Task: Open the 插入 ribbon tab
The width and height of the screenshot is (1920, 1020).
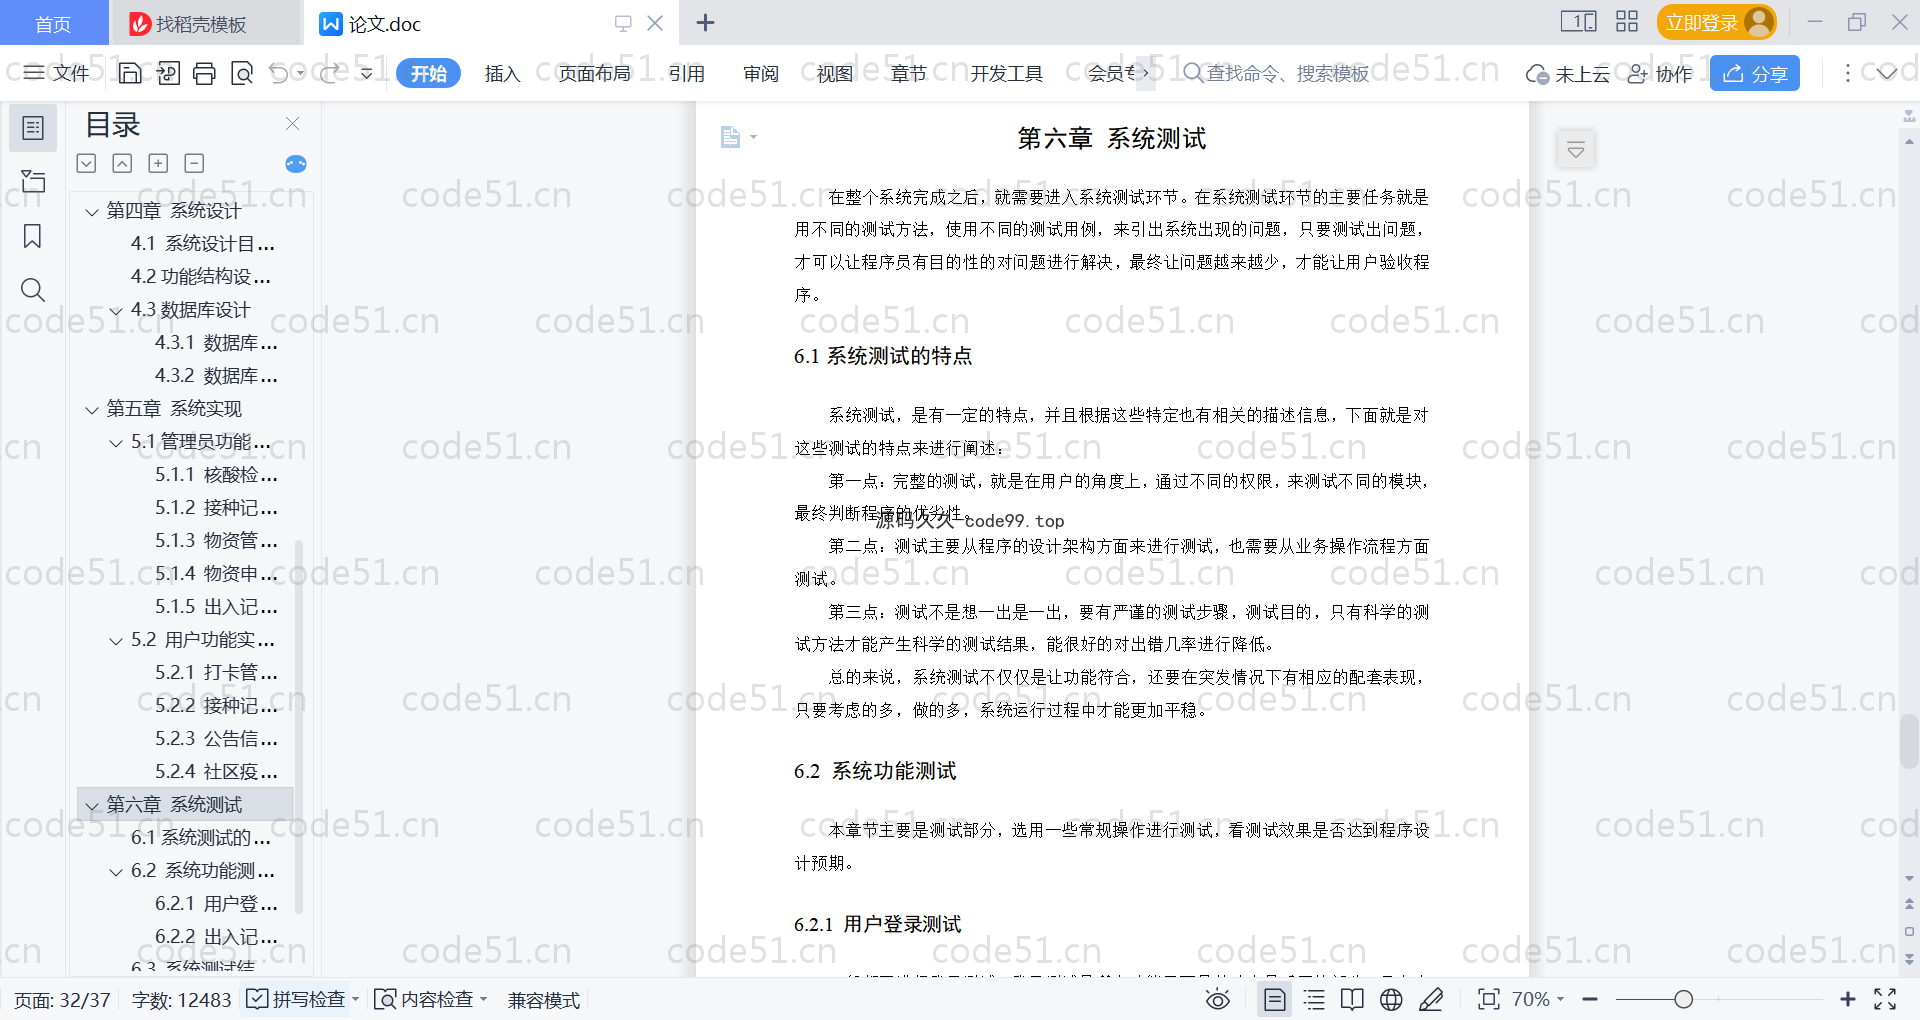Action: pyautogui.click(x=502, y=73)
